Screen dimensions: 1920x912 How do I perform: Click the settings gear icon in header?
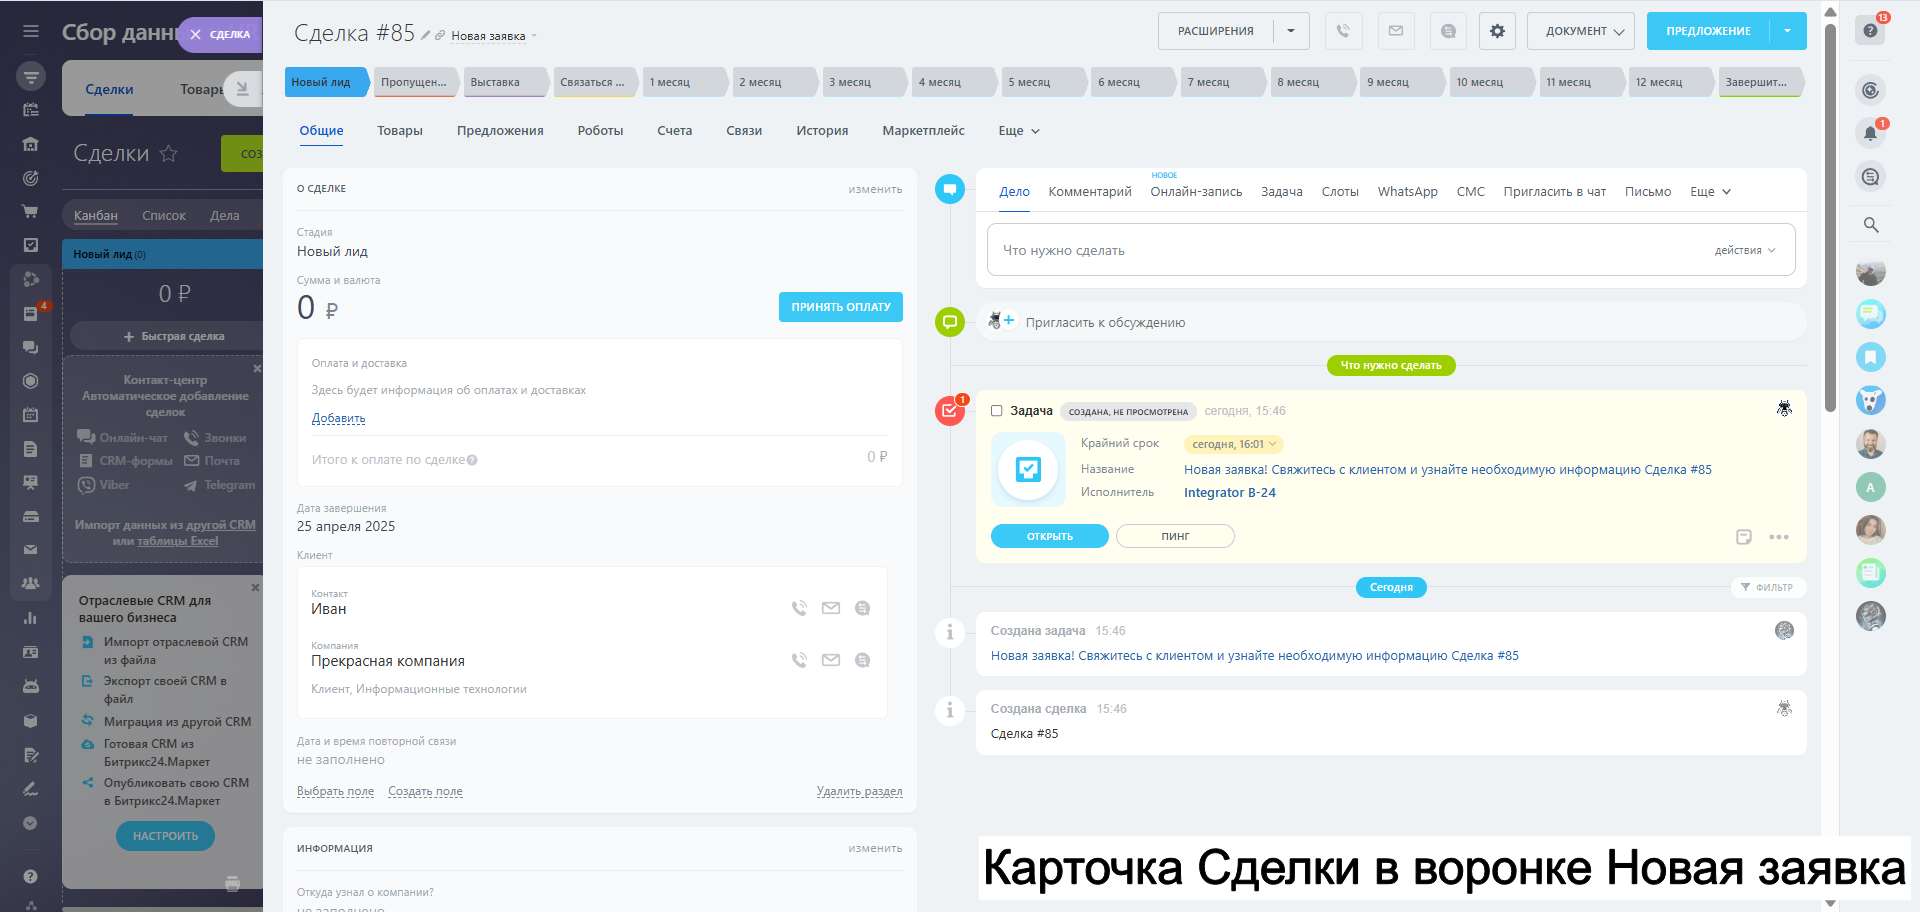click(1497, 31)
